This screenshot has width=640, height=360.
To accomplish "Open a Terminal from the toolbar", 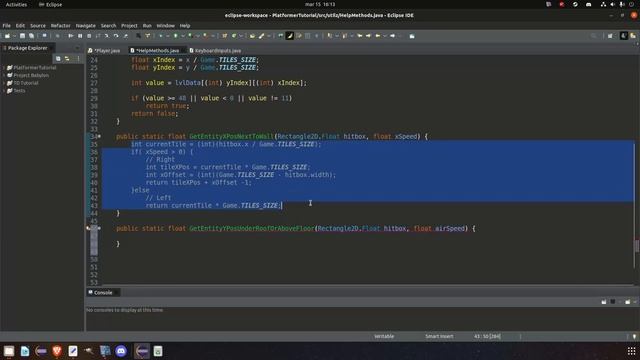I will (x=44, y=36).
